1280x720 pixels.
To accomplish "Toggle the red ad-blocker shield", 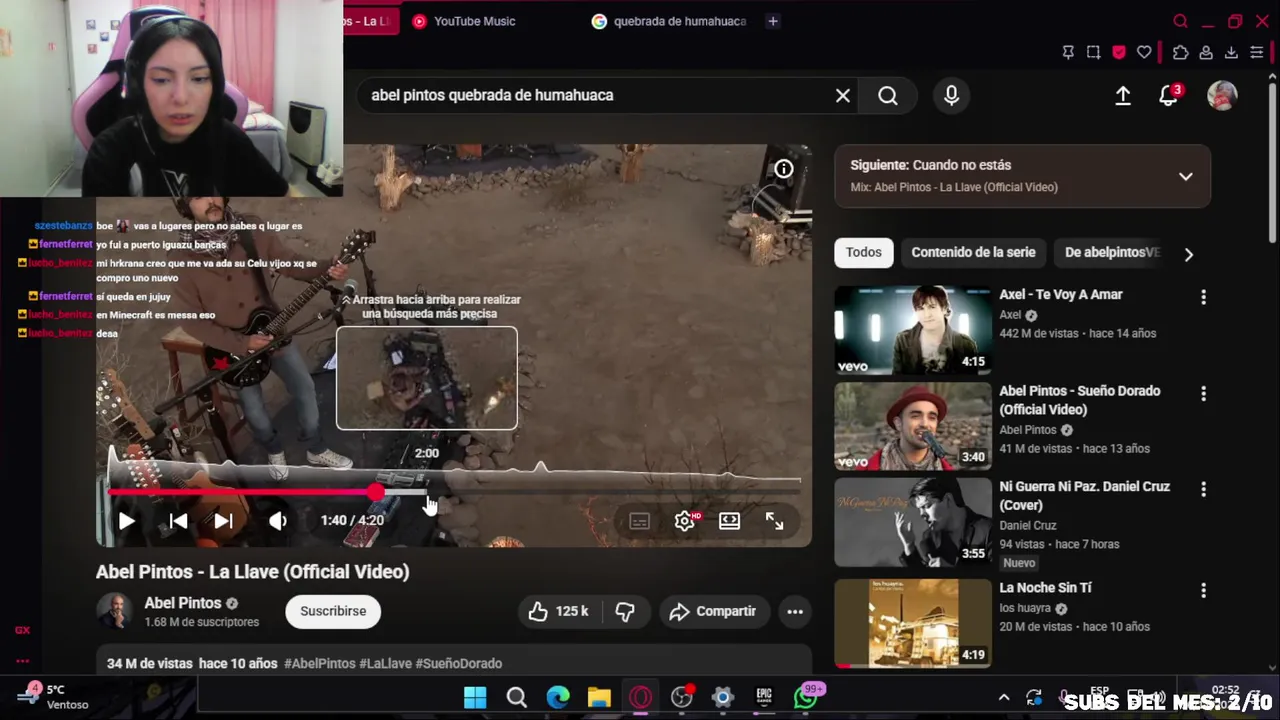I will (1118, 52).
